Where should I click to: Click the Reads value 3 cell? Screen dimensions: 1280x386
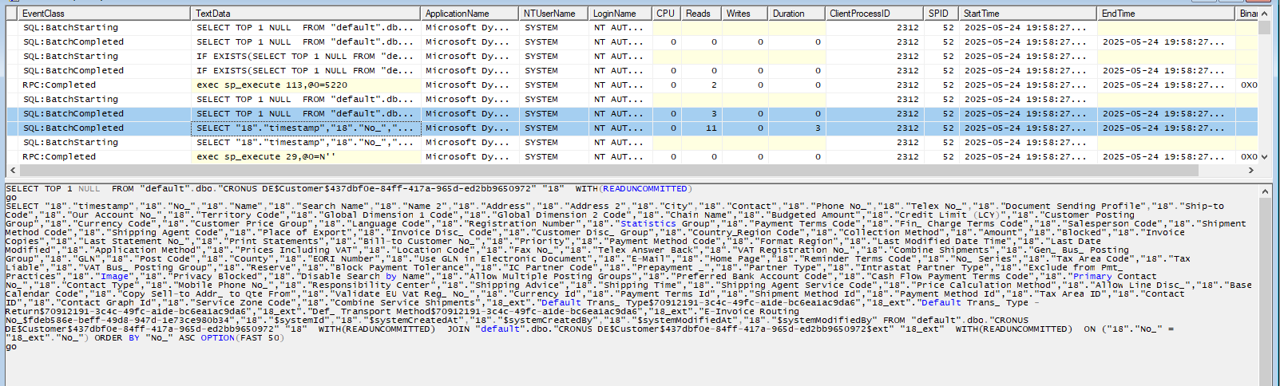pos(703,114)
